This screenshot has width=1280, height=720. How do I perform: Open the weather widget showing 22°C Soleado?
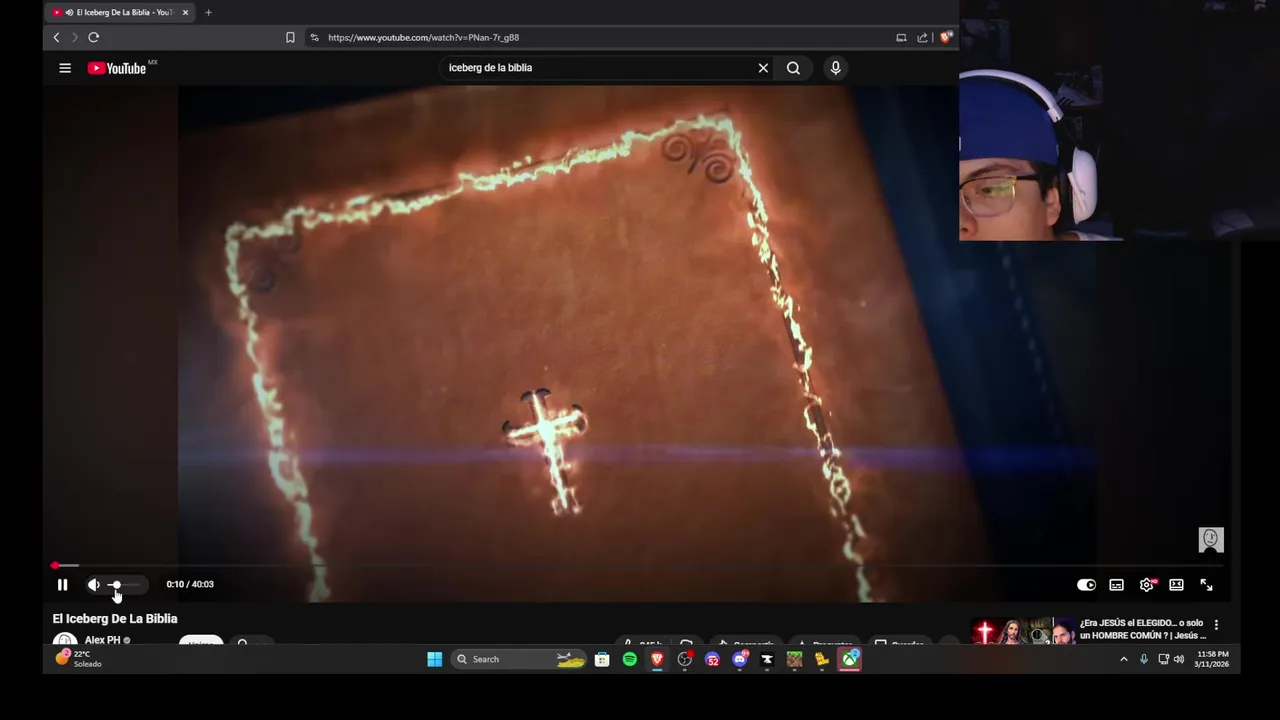(x=78, y=659)
